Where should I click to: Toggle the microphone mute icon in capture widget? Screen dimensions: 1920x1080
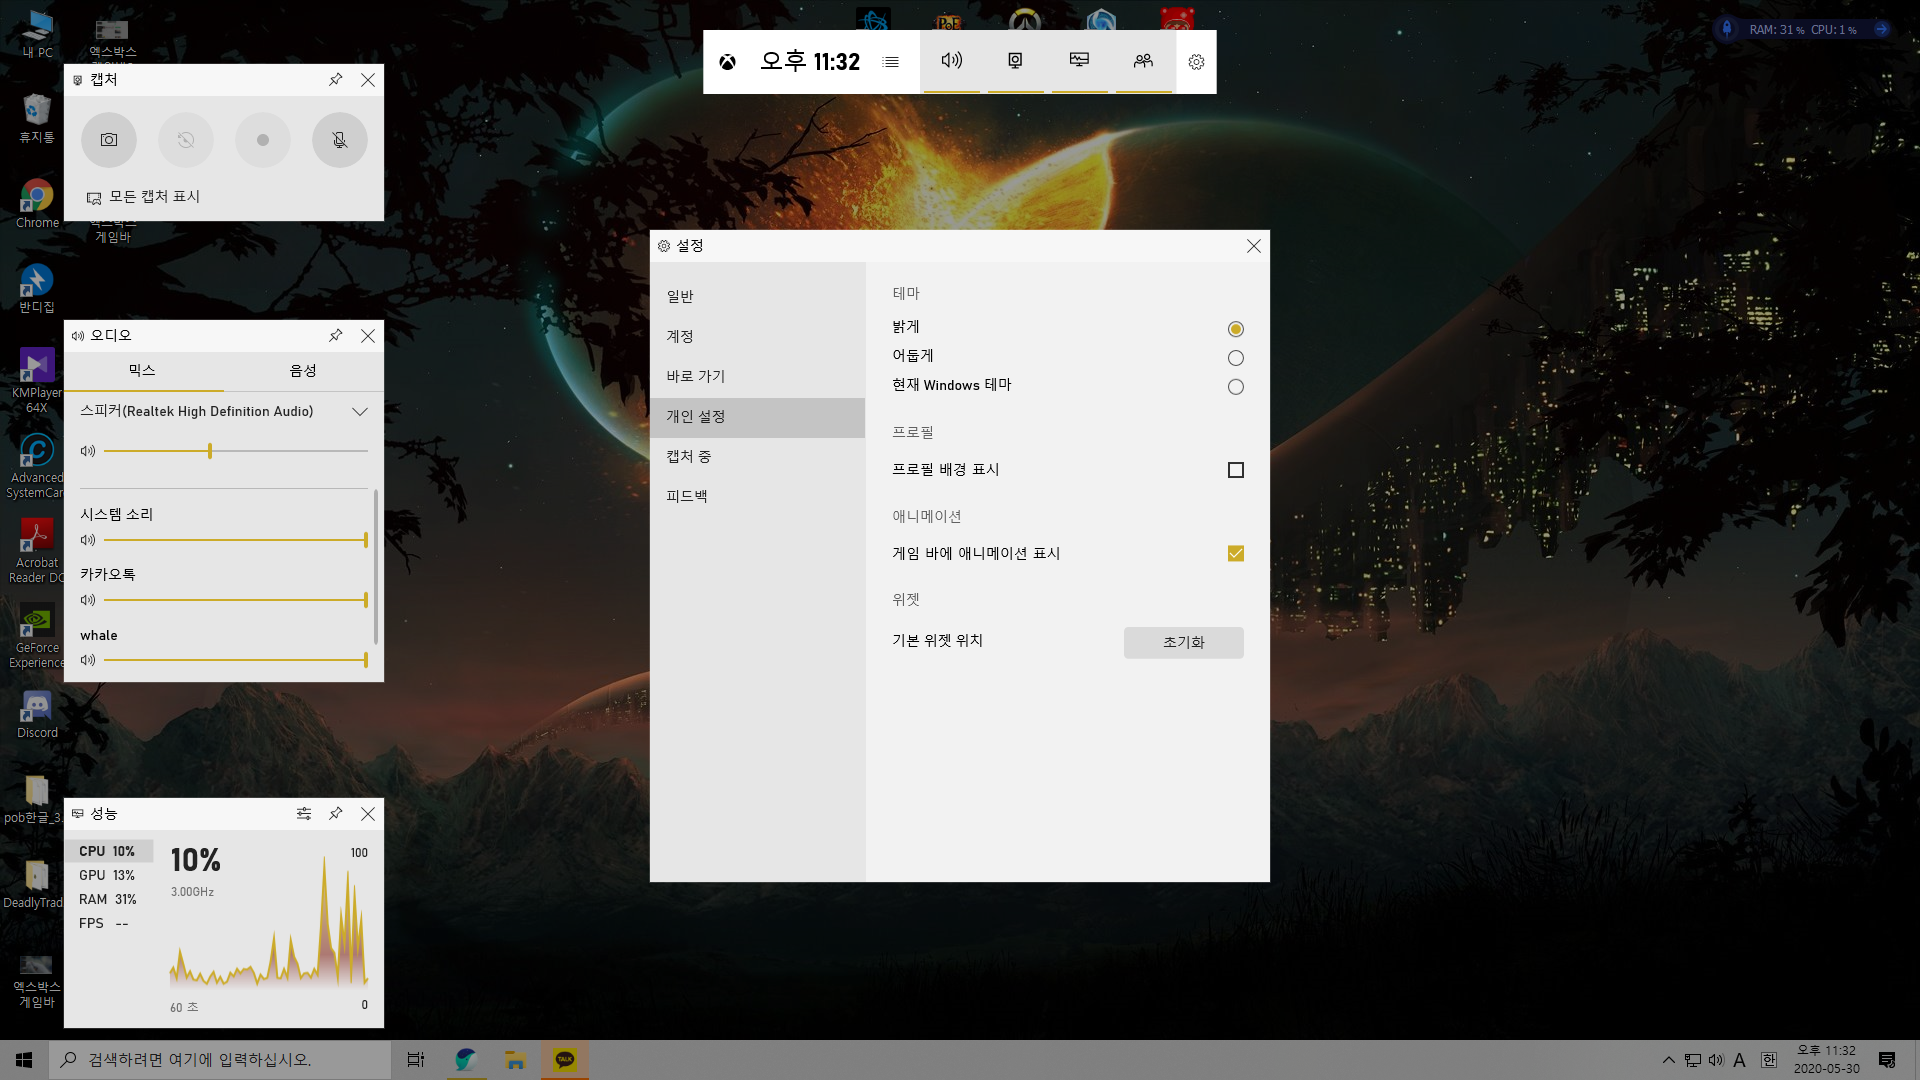pos(340,140)
